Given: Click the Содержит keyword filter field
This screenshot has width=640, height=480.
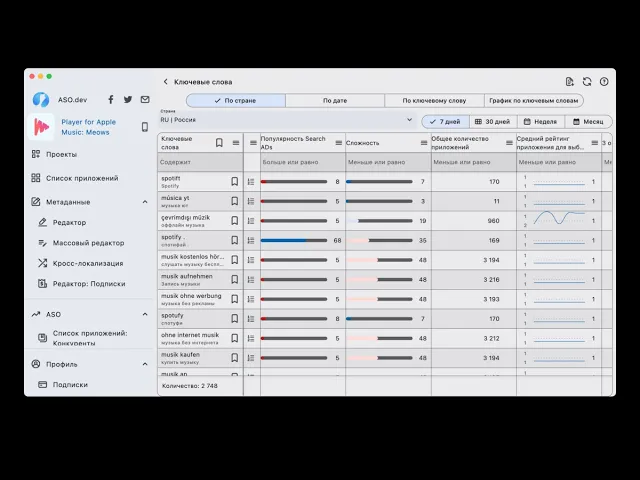Looking at the screenshot, I should pos(200,162).
